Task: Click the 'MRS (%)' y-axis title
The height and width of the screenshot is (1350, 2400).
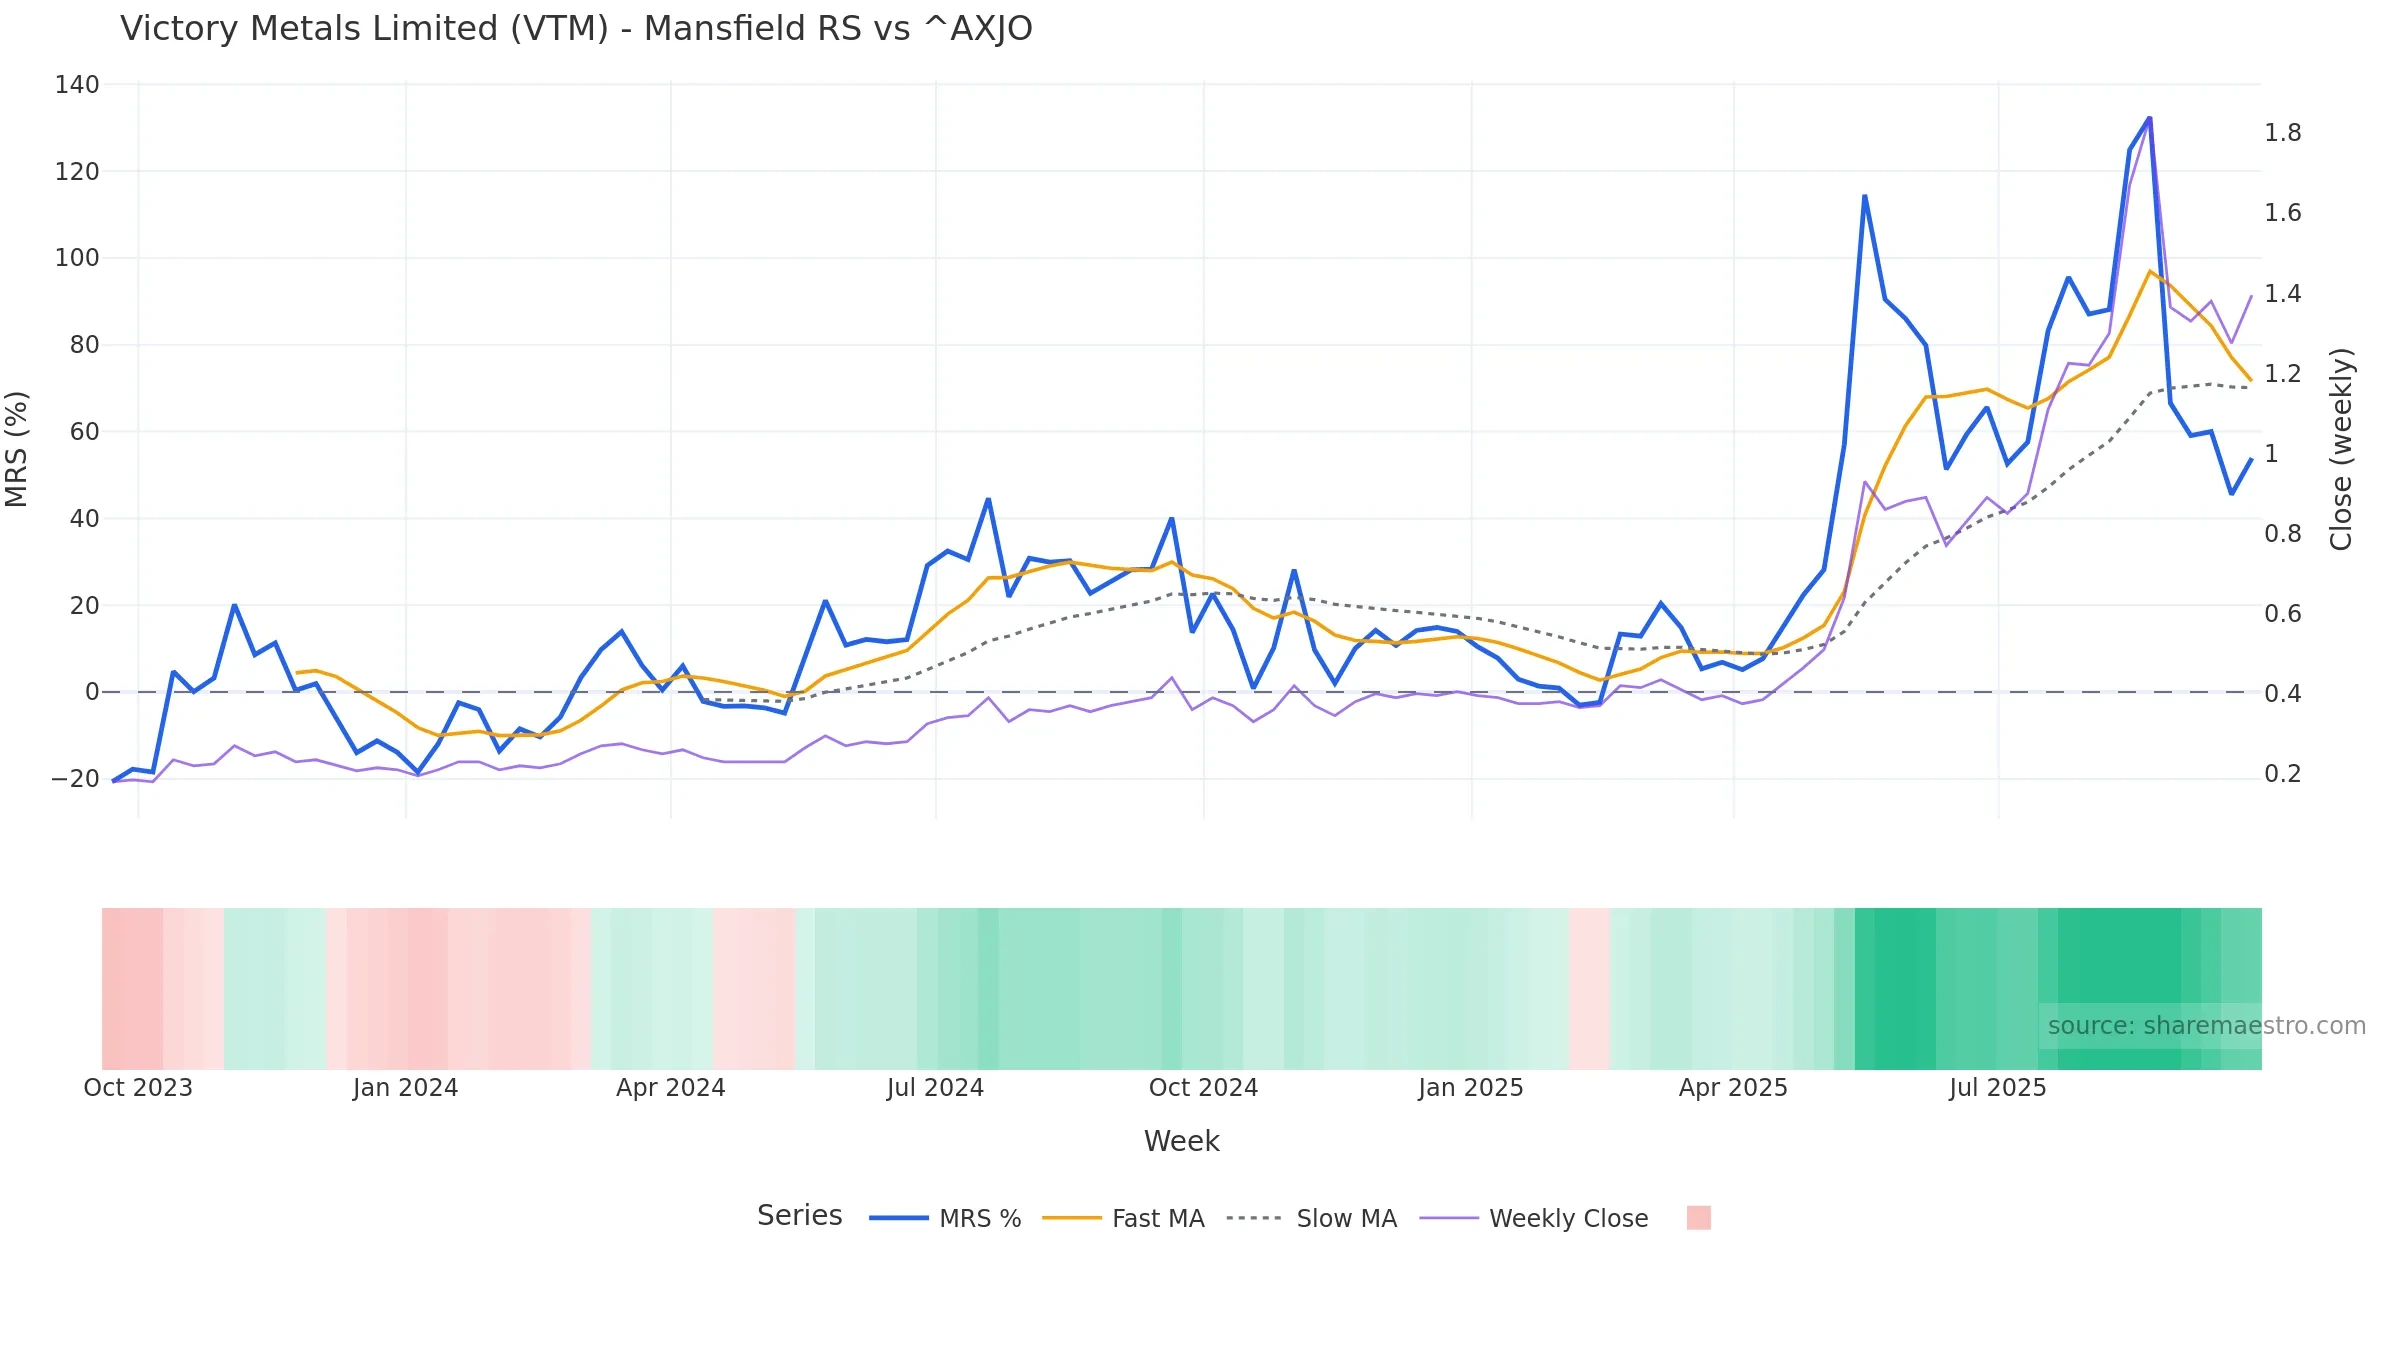Action: [17, 449]
